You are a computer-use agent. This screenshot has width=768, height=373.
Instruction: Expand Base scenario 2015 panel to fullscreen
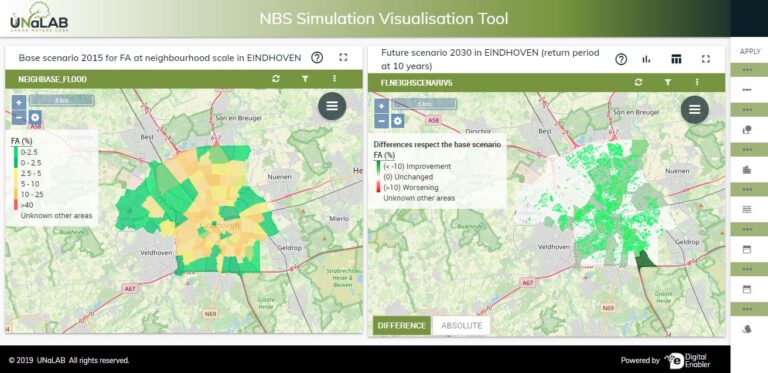tap(343, 58)
